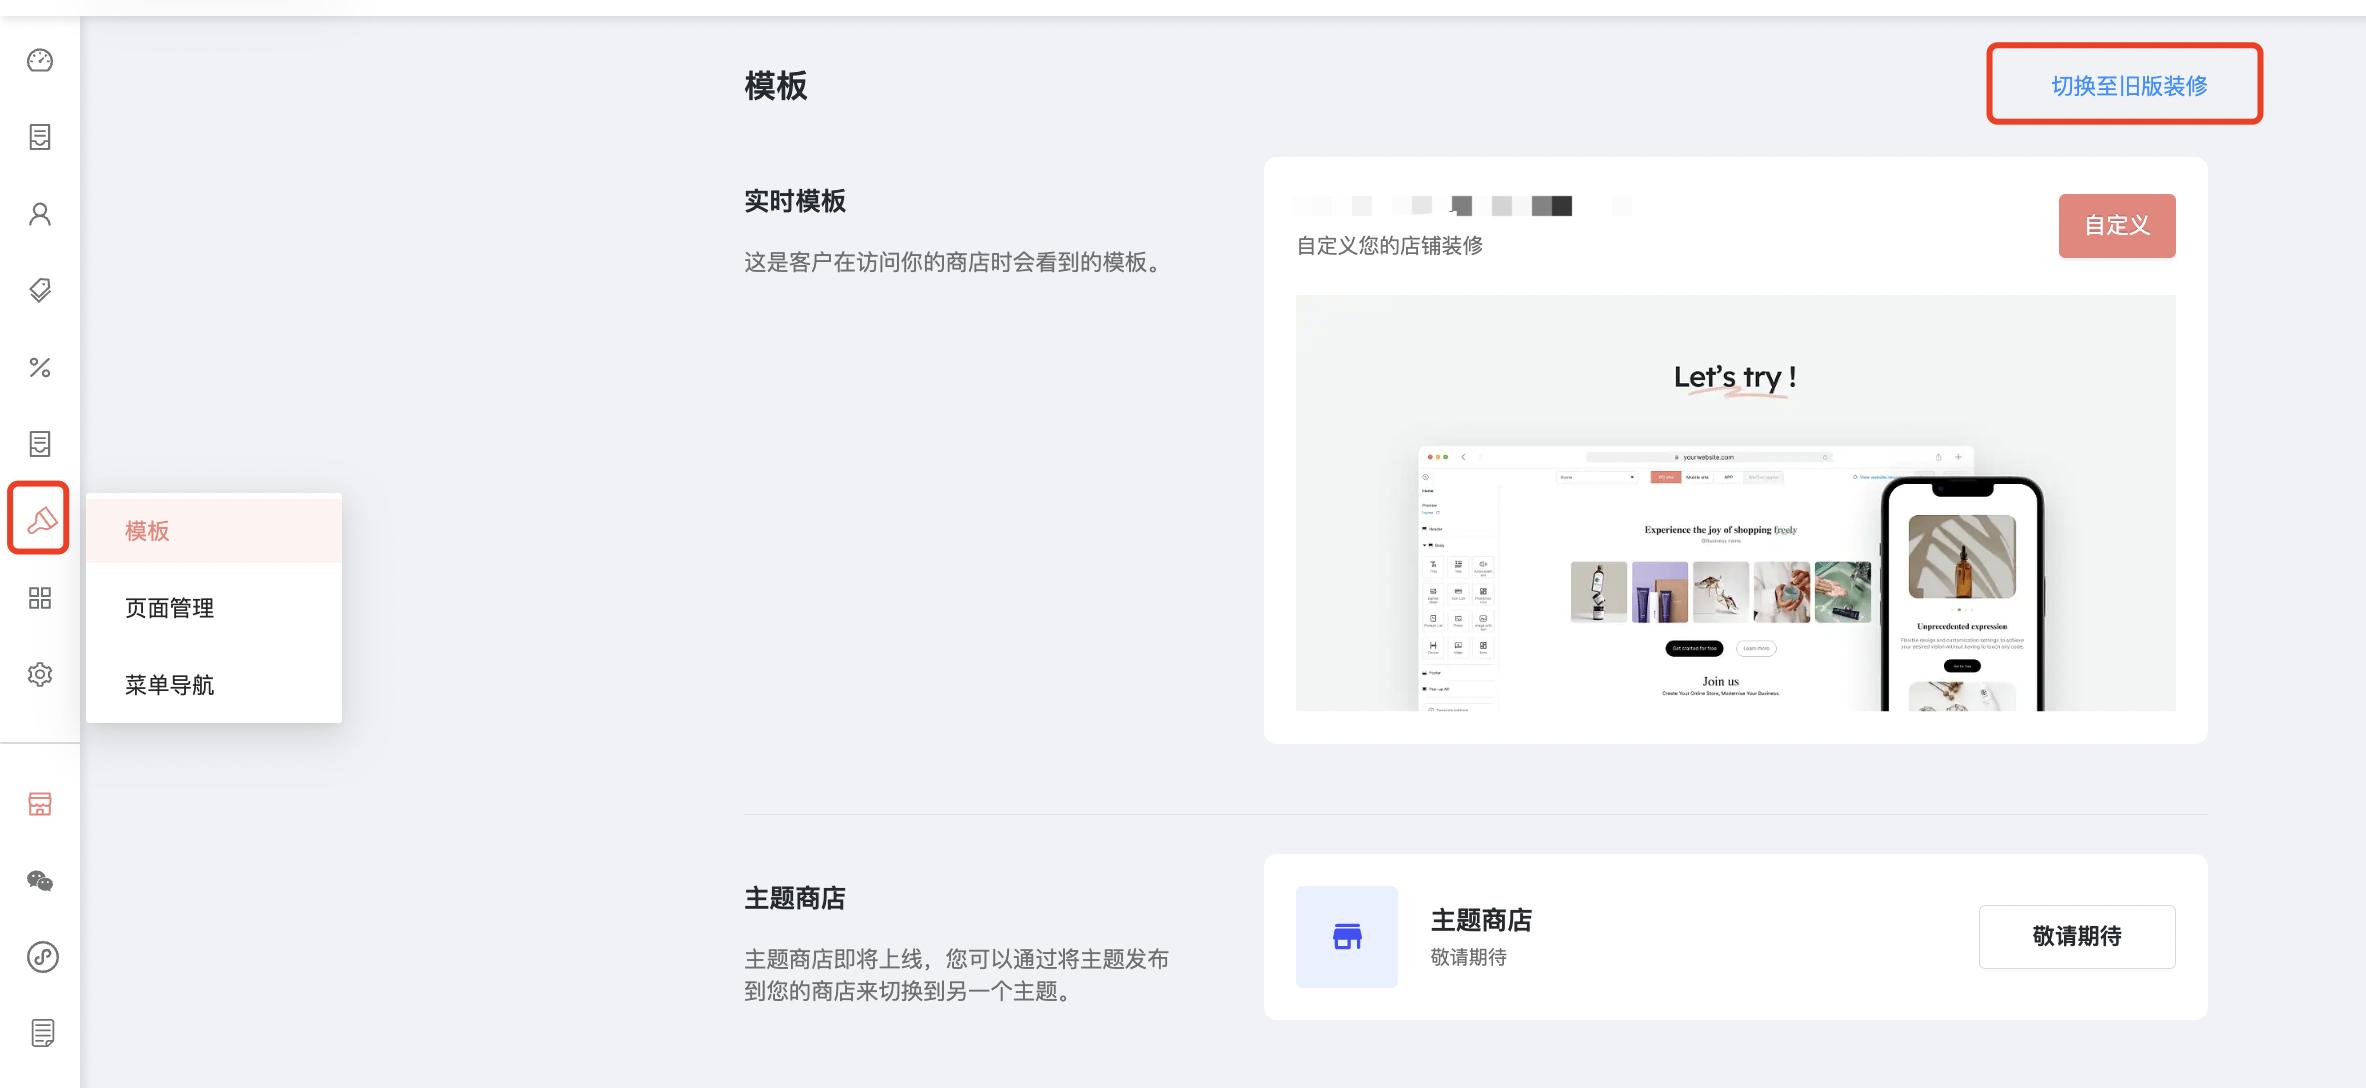2366x1088 pixels.
Task: Click the 自定义您的店铺装修 text
Action: [1389, 246]
